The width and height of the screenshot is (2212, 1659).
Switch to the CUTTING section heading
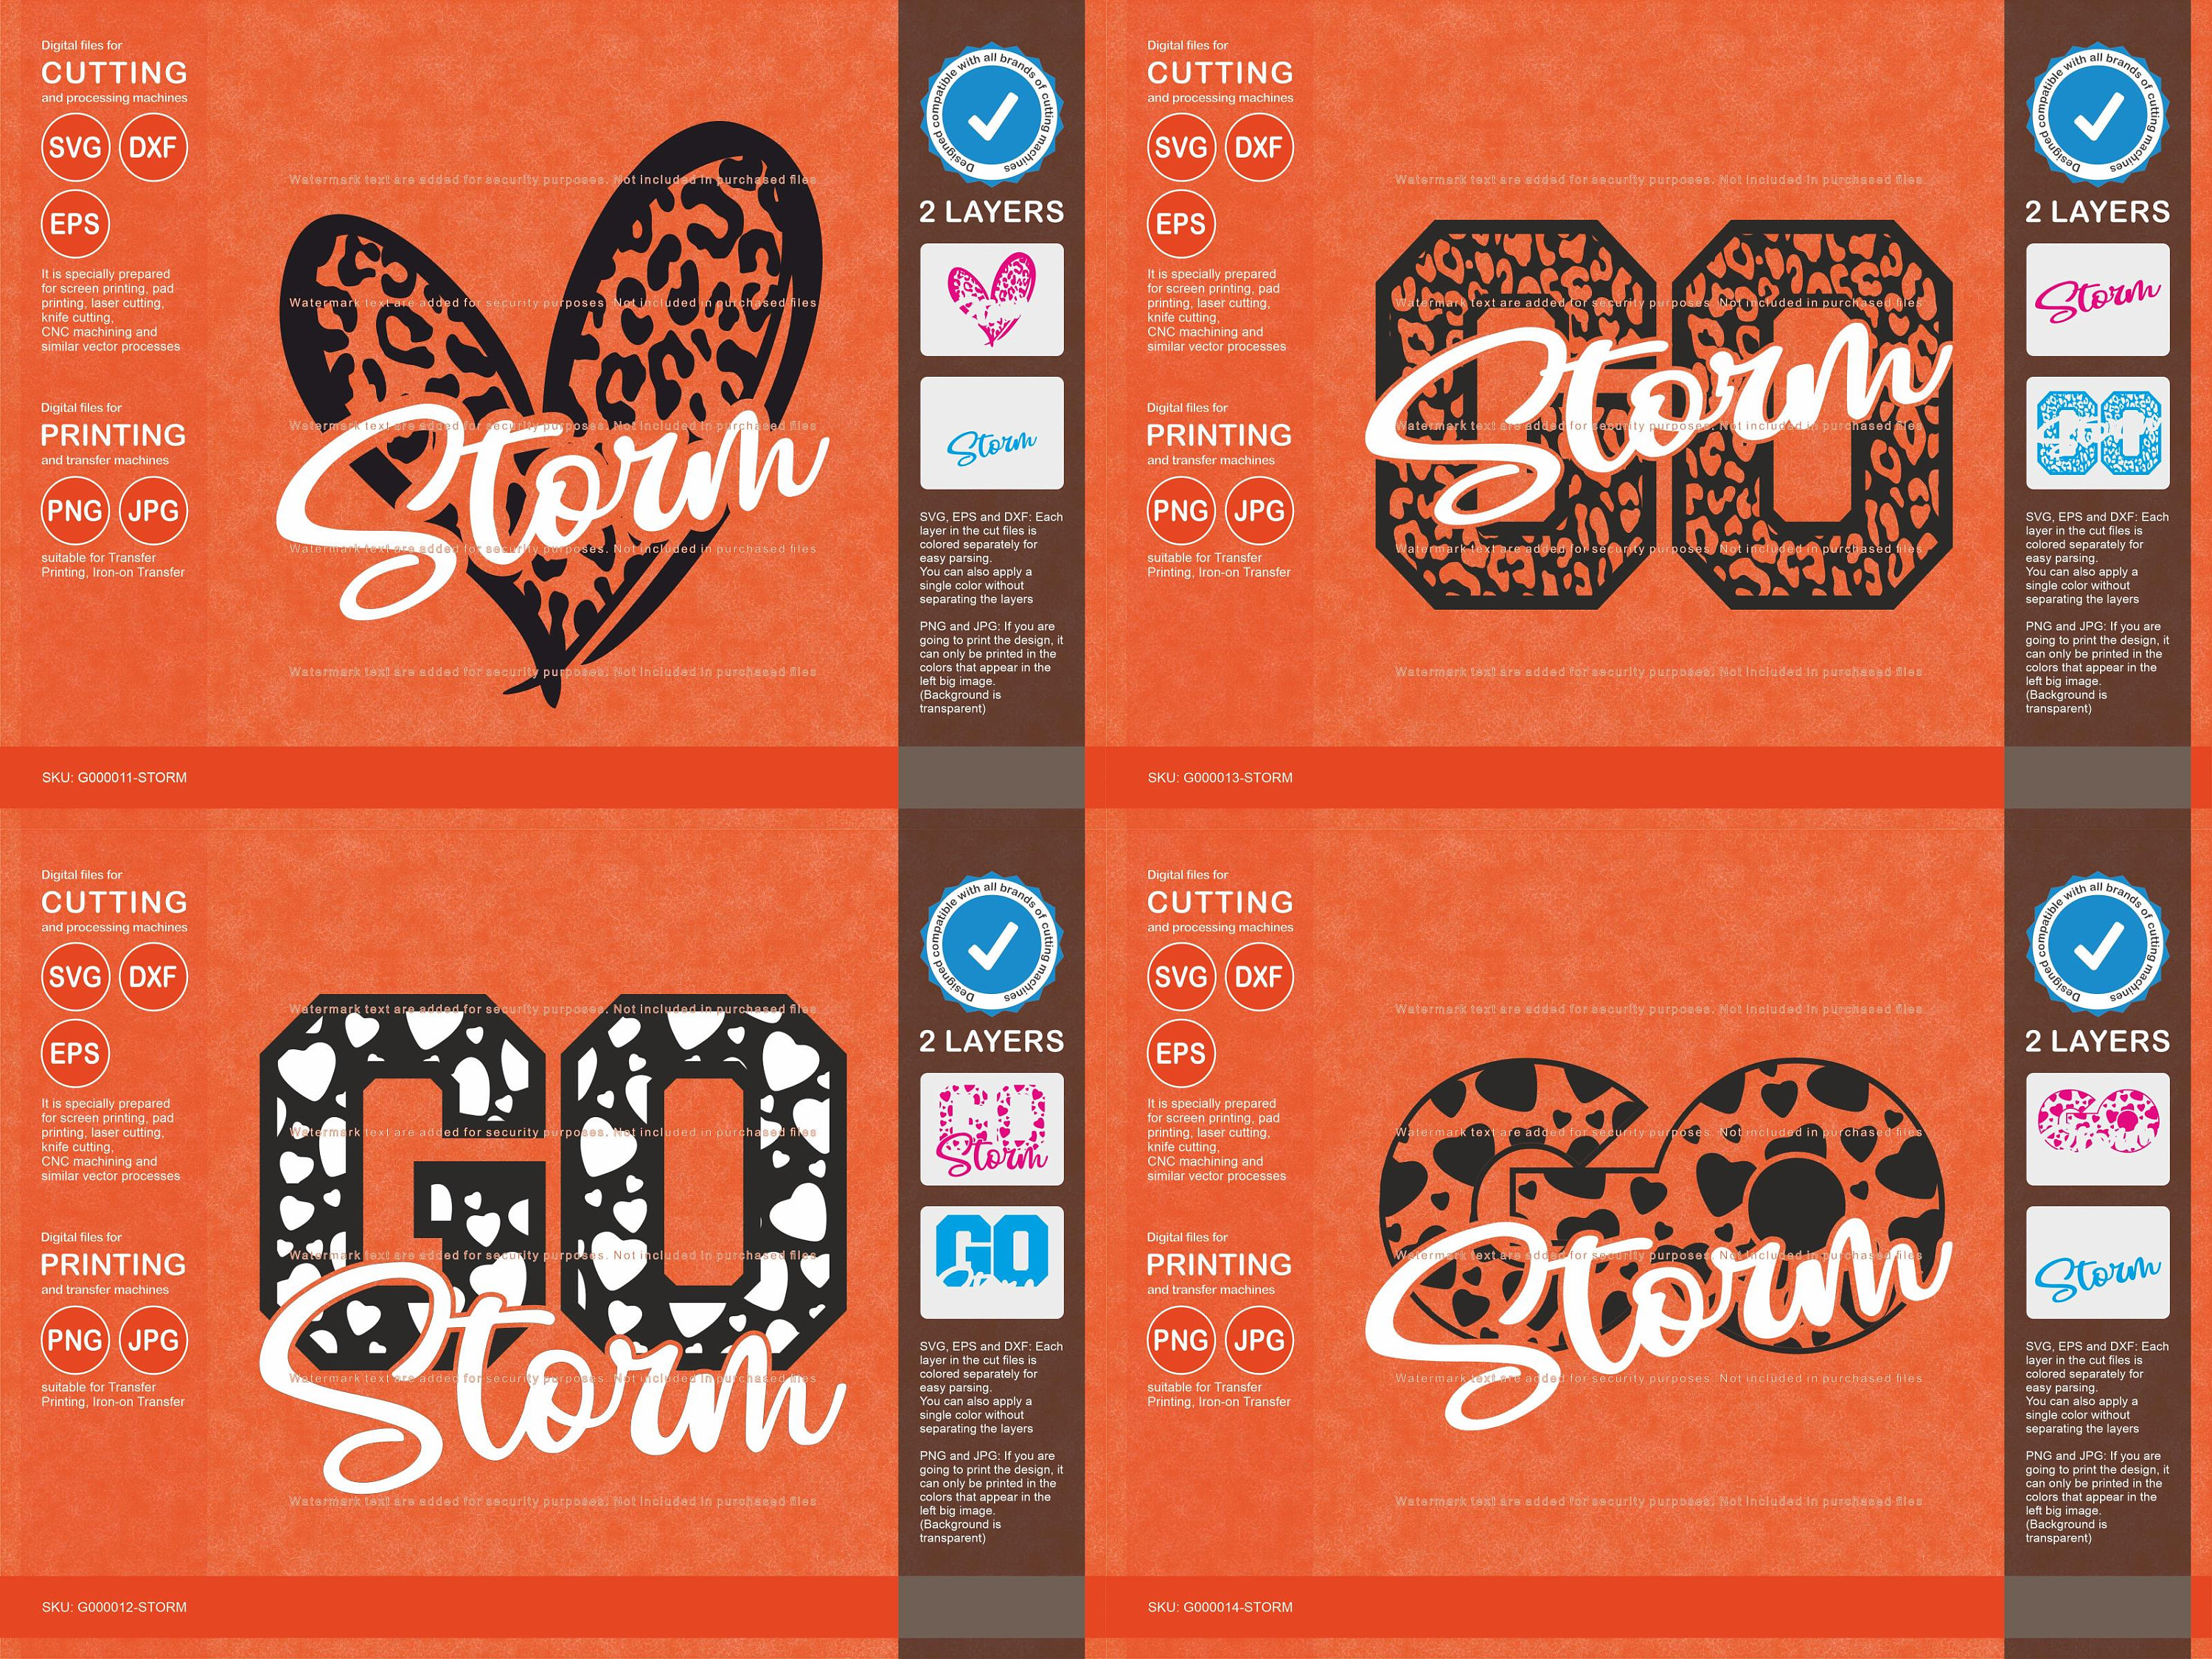113,72
